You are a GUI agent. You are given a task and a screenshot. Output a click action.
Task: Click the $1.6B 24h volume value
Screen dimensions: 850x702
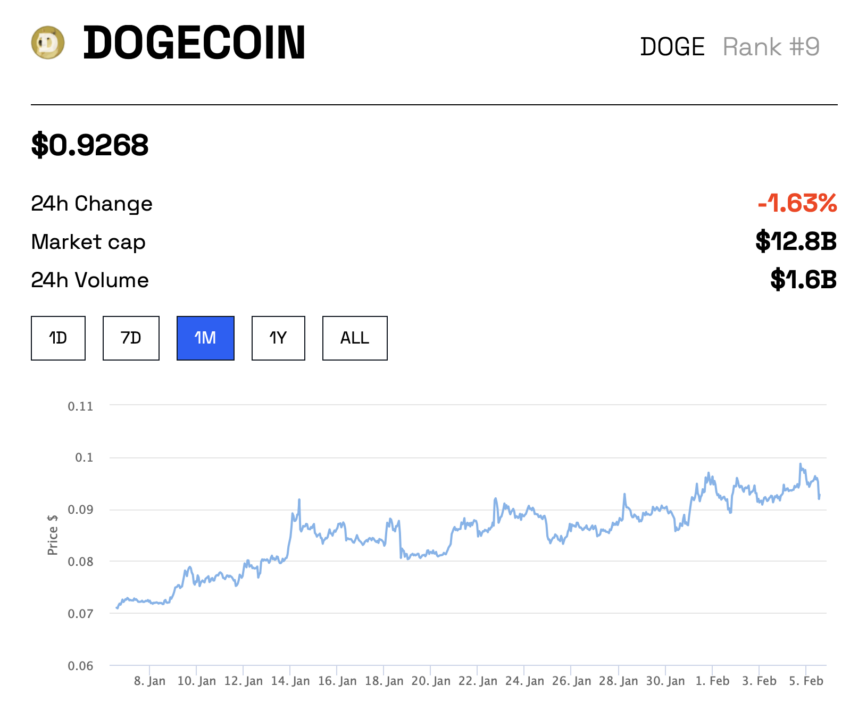(x=803, y=280)
